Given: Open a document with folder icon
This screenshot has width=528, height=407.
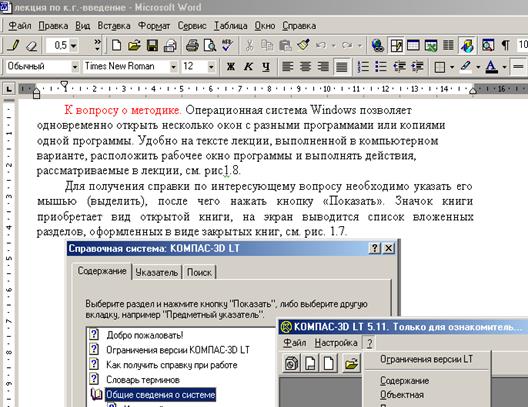Looking at the screenshot, I should coord(134,45).
